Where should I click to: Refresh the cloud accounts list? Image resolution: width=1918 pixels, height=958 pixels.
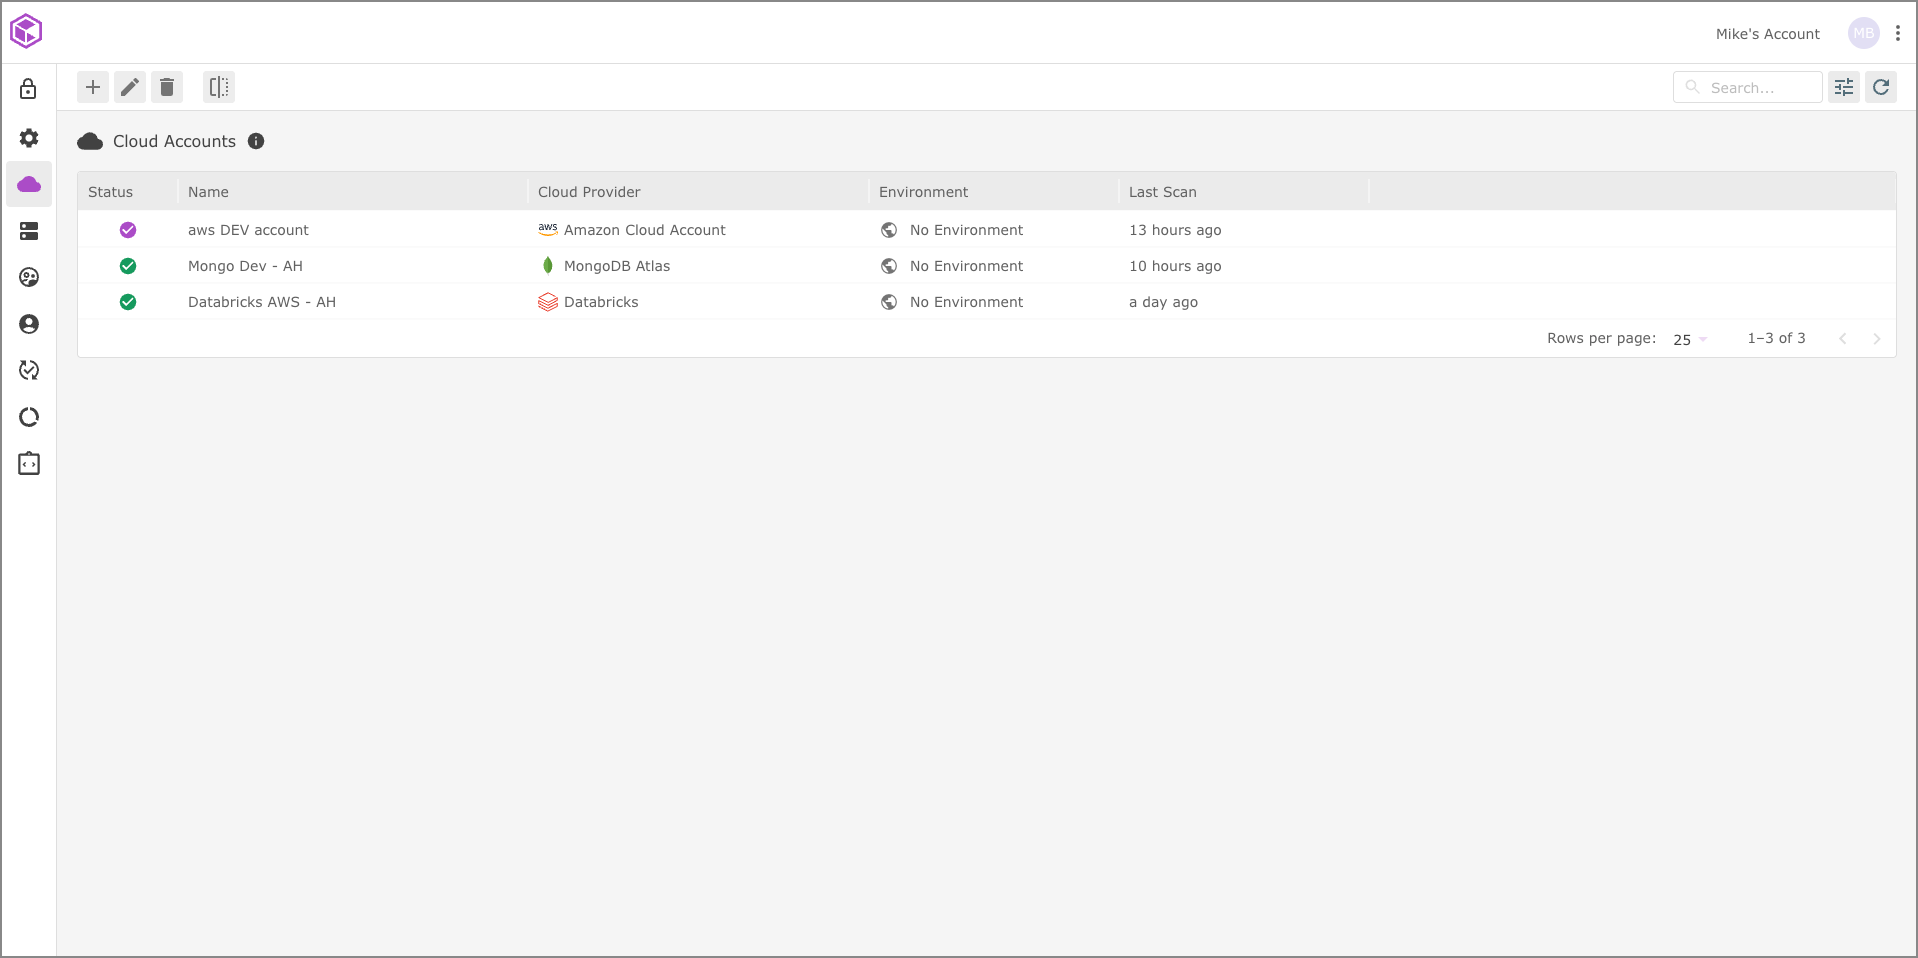click(x=1881, y=87)
